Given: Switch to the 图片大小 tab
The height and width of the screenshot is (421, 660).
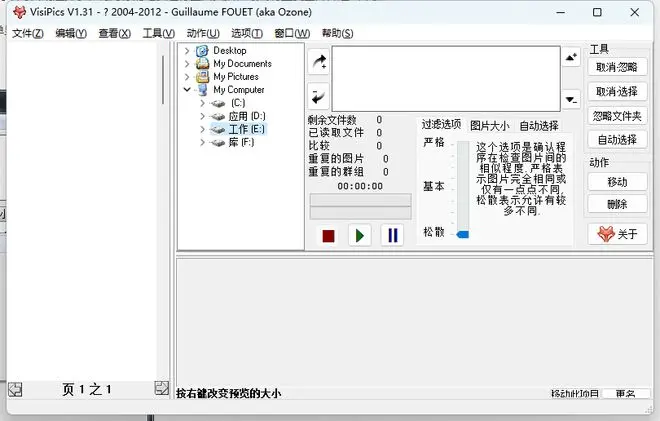Looking at the screenshot, I should (489, 126).
